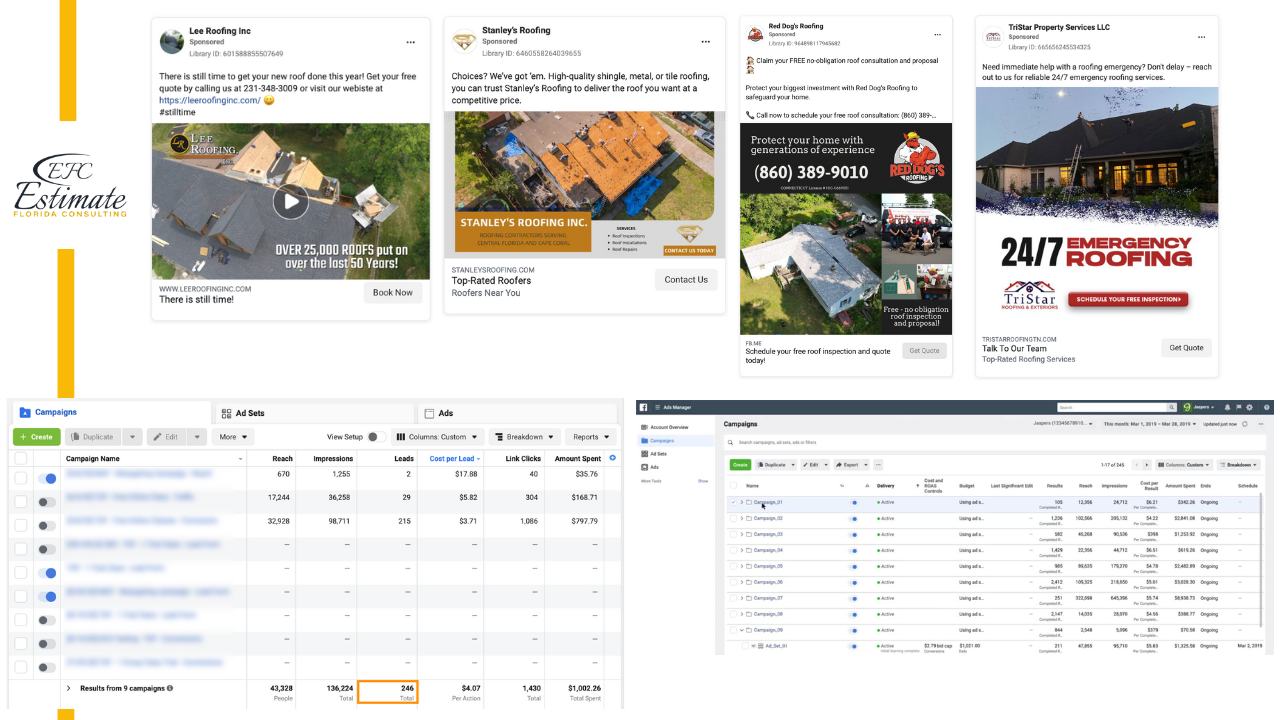Screen dimensions: 1280x720
Task: Play the Lee Roofing ad video
Action: click(x=290, y=202)
